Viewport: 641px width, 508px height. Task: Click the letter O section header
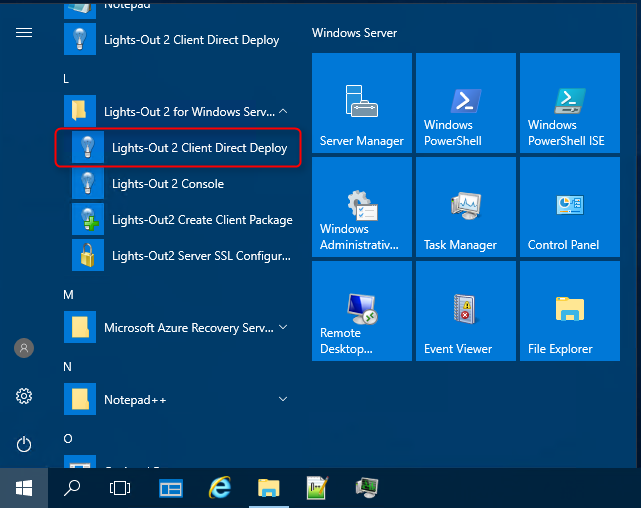[68, 439]
